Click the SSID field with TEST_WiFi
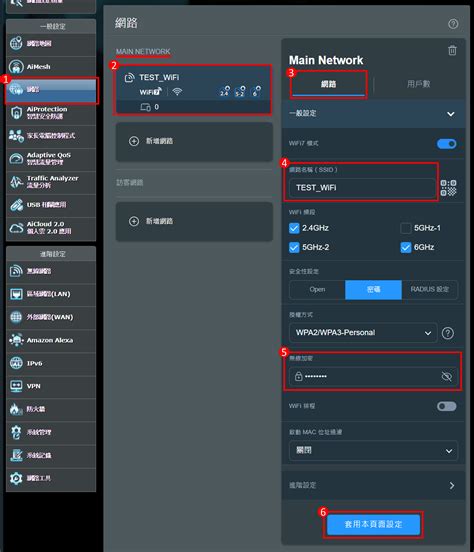Viewport: 474px width, 552px height. coord(362,188)
